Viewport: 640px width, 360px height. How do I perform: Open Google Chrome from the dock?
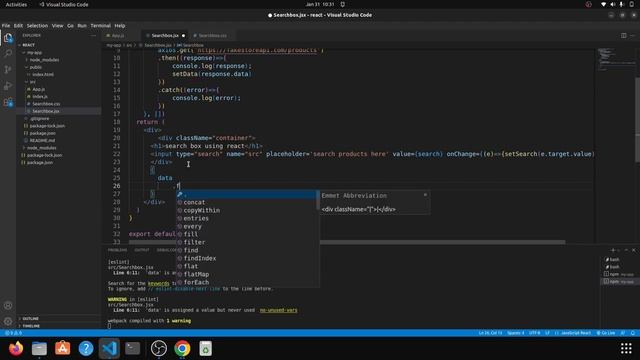click(x=182, y=349)
